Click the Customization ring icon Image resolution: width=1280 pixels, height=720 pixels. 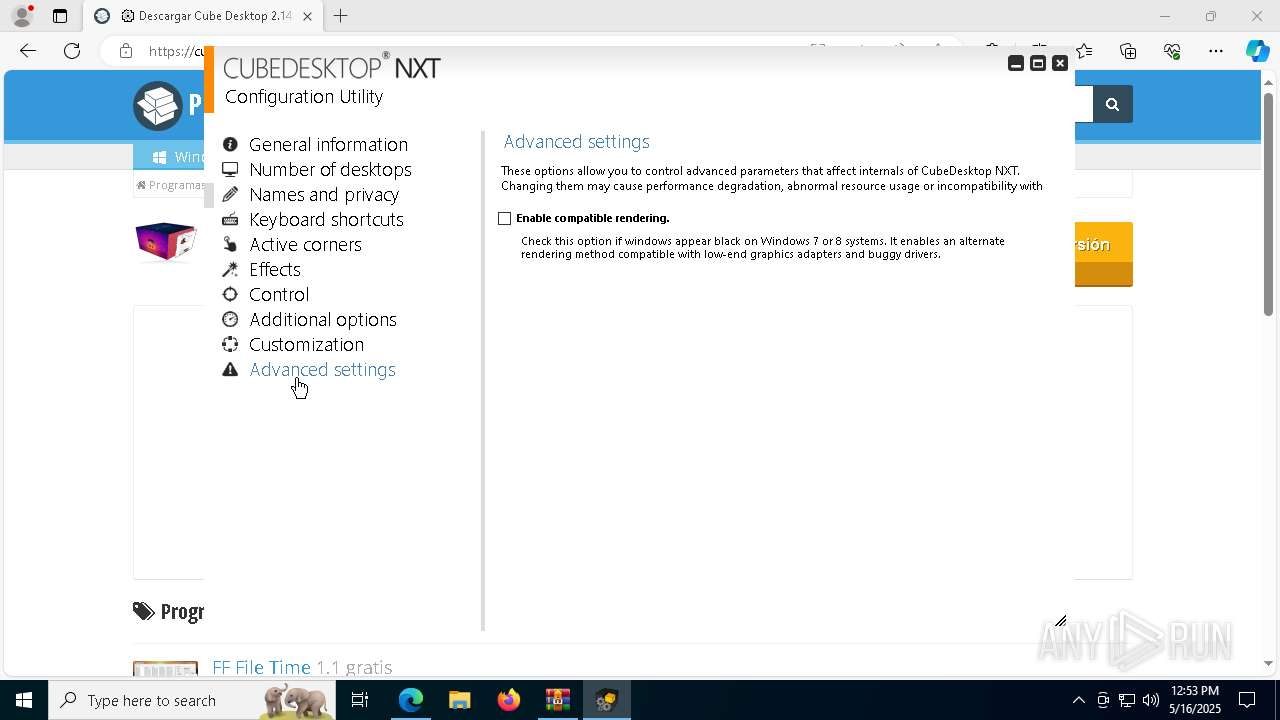(230, 344)
